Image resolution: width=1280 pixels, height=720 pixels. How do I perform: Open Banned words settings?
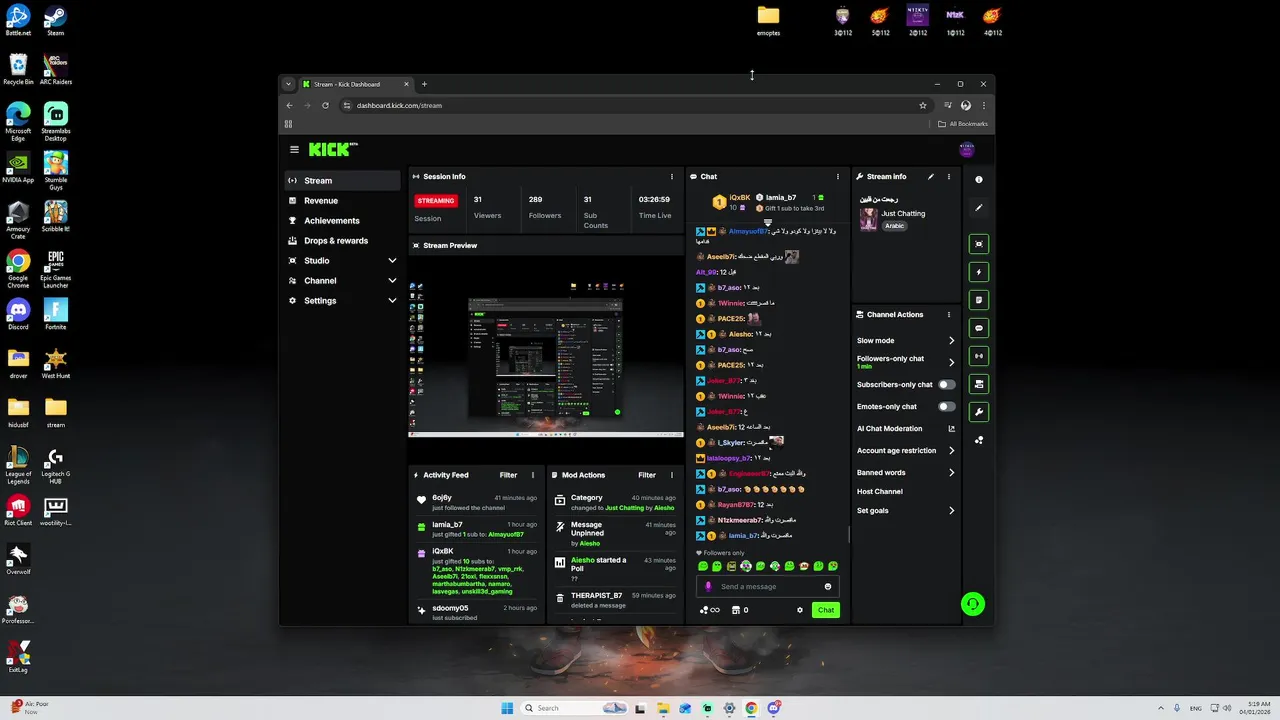pyautogui.click(x=906, y=473)
